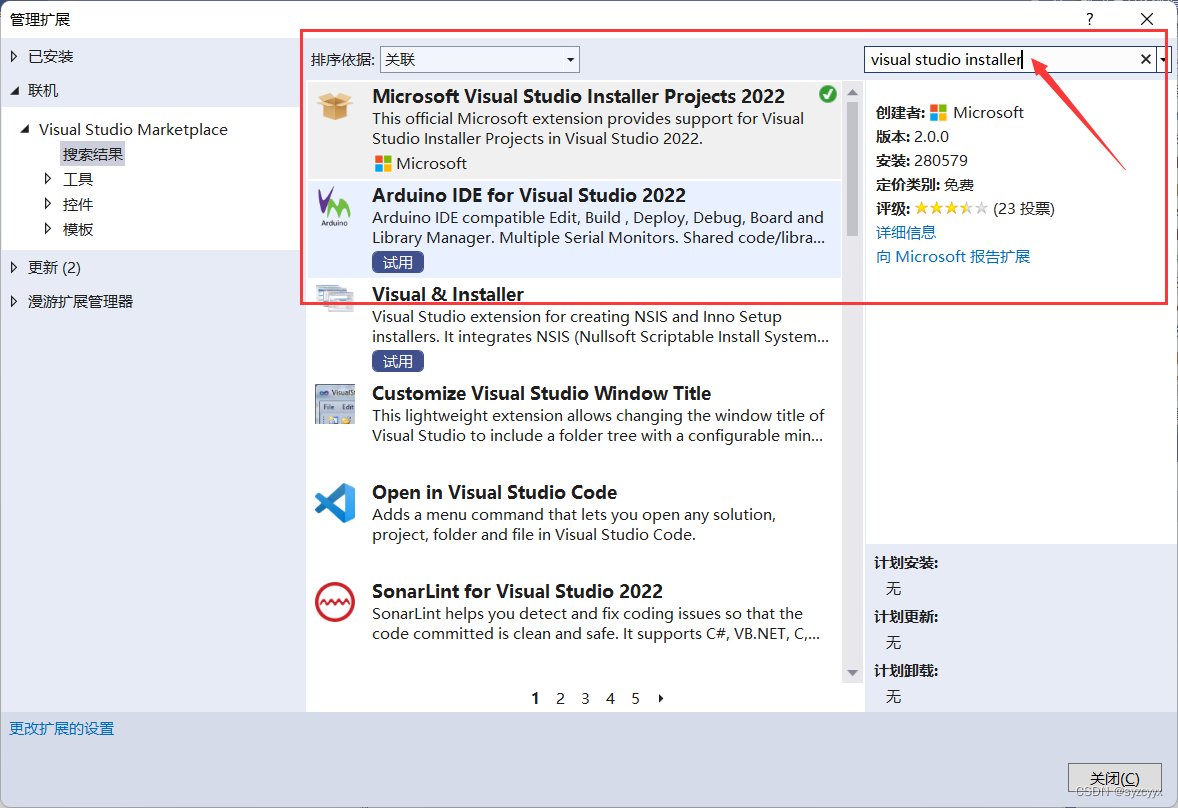Click the Visual Studio Code logo icon
Image resolution: width=1178 pixels, height=808 pixels.
click(x=335, y=503)
